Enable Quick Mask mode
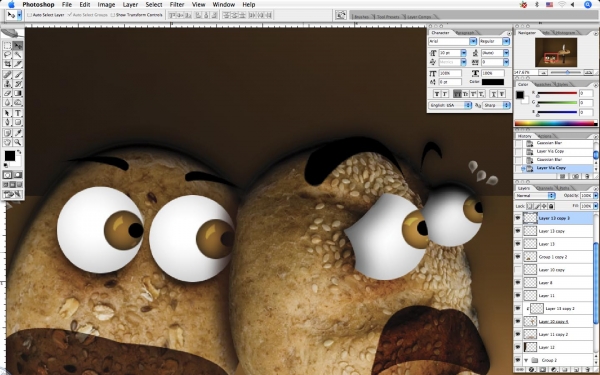 pos(18,175)
